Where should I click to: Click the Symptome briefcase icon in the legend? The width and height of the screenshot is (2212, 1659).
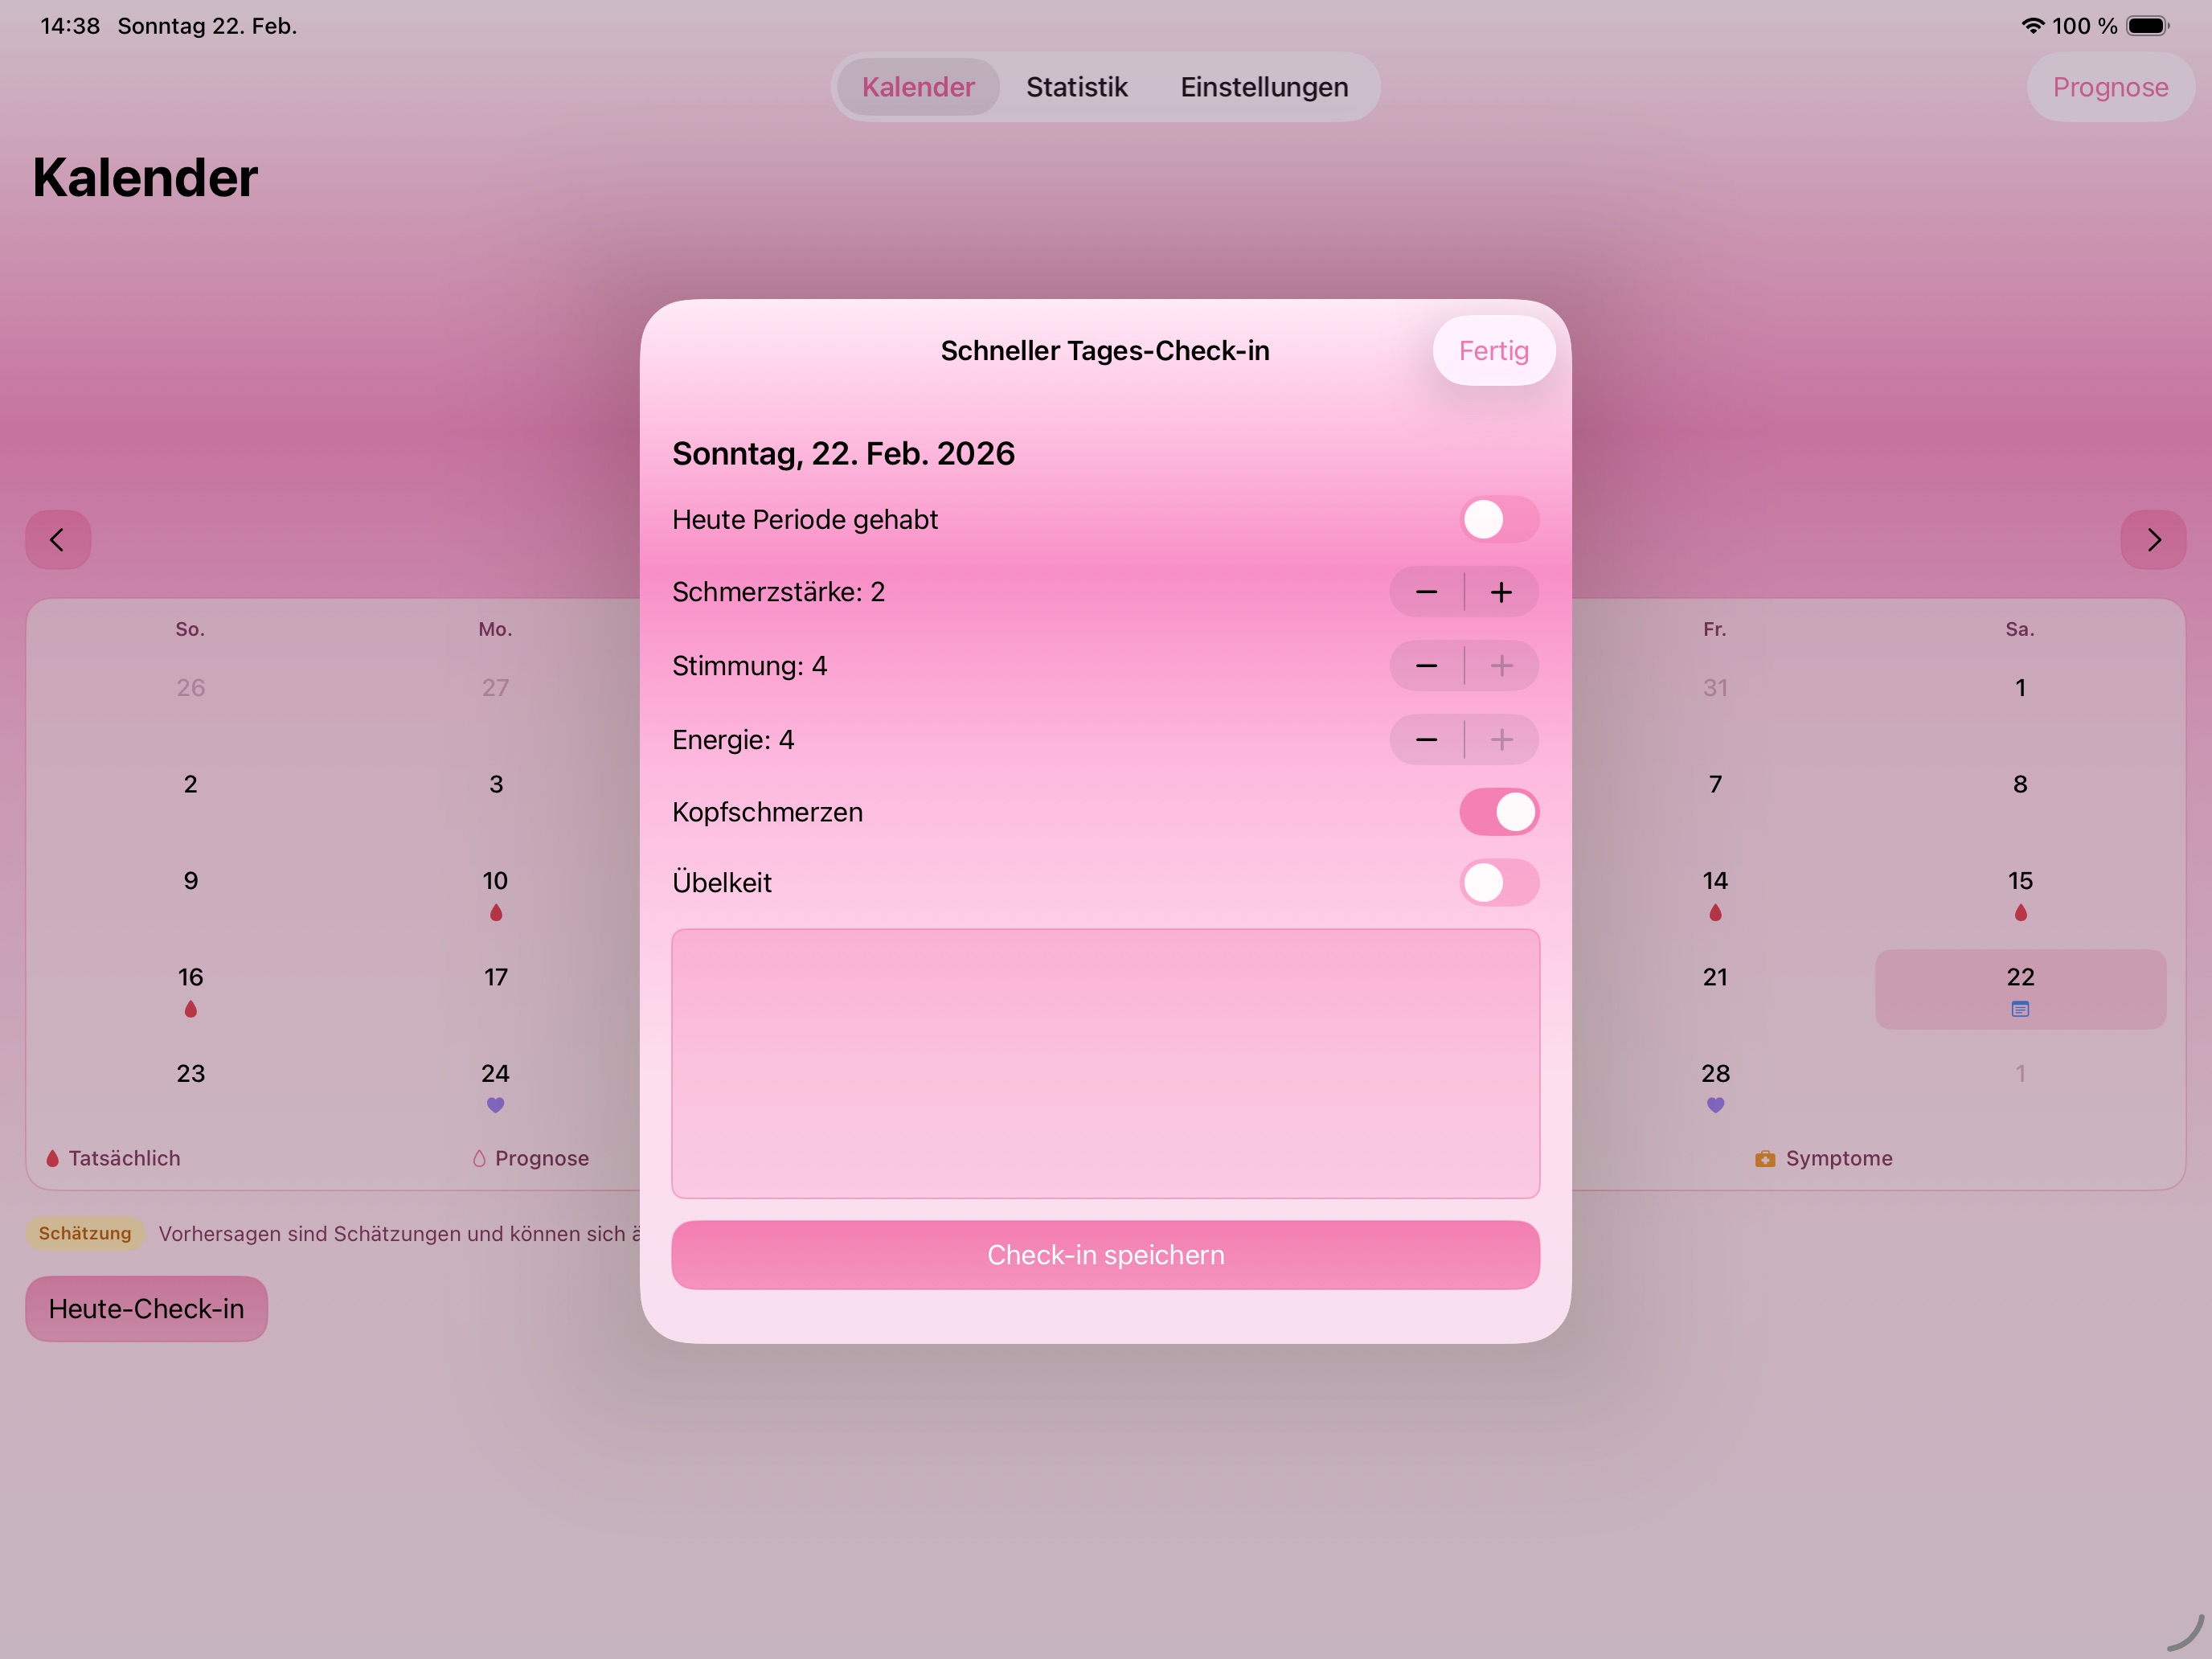tap(1765, 1158)
